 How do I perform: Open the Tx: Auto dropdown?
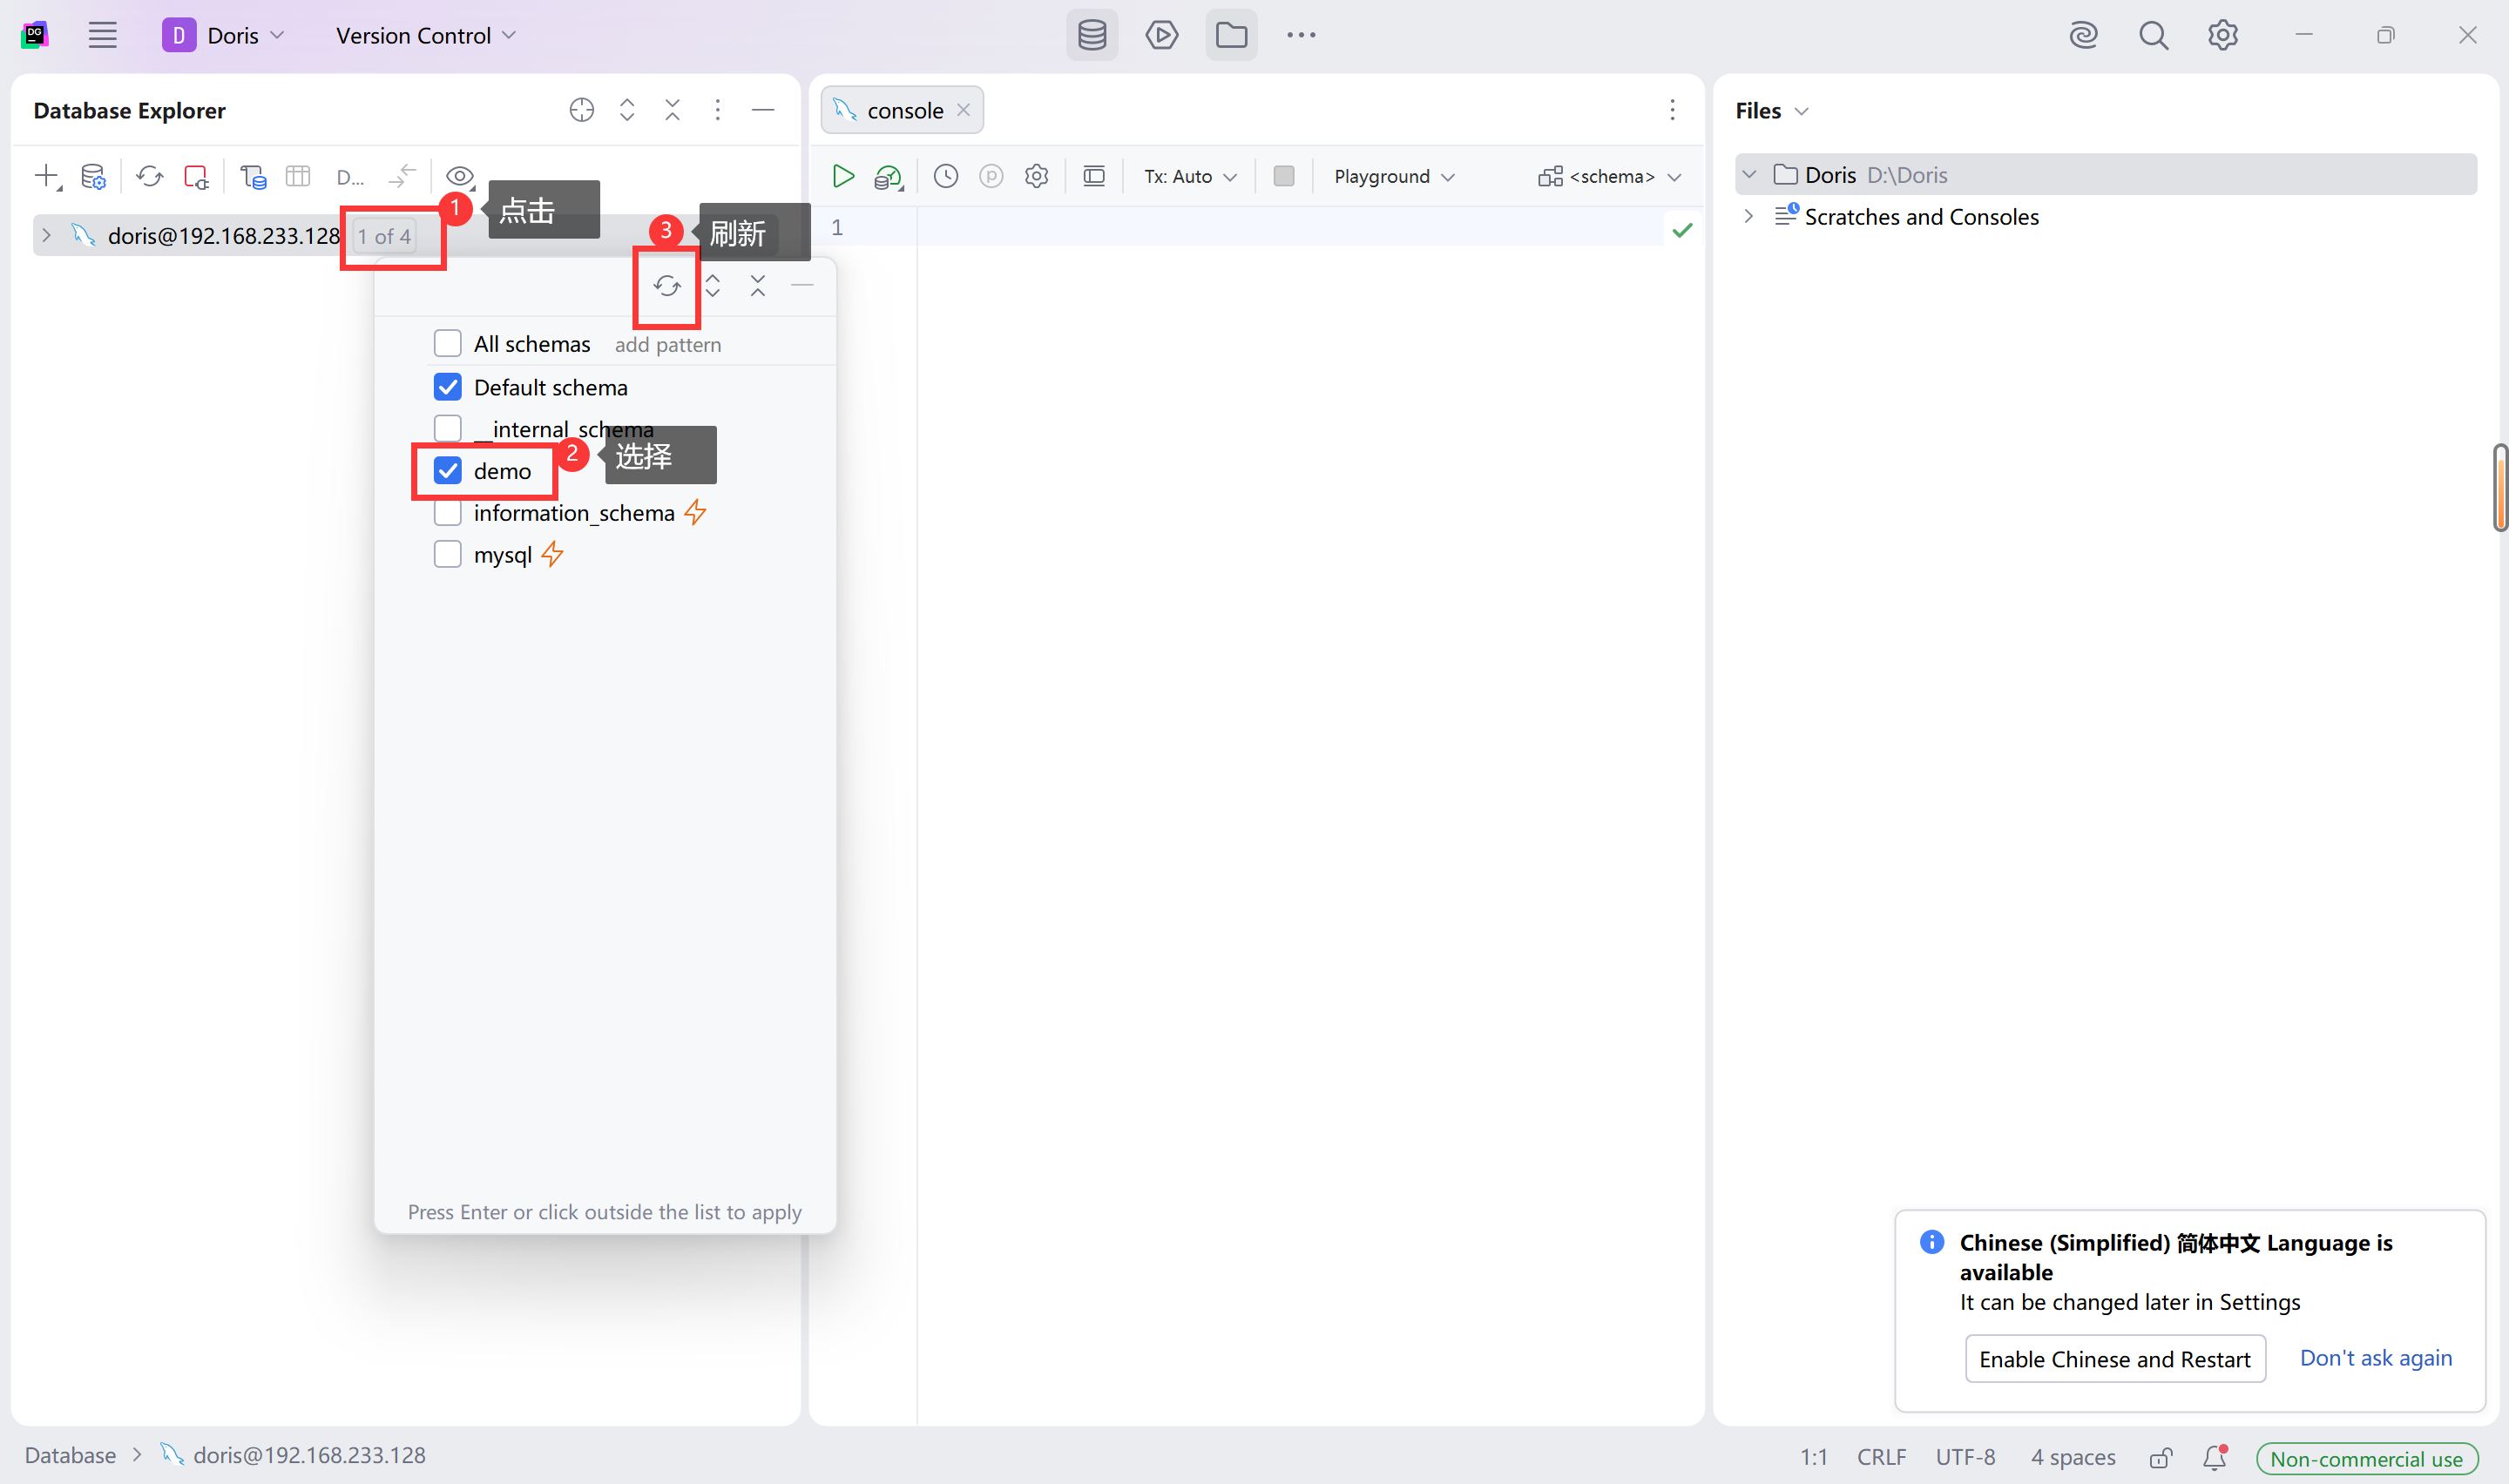(1190, 177)
